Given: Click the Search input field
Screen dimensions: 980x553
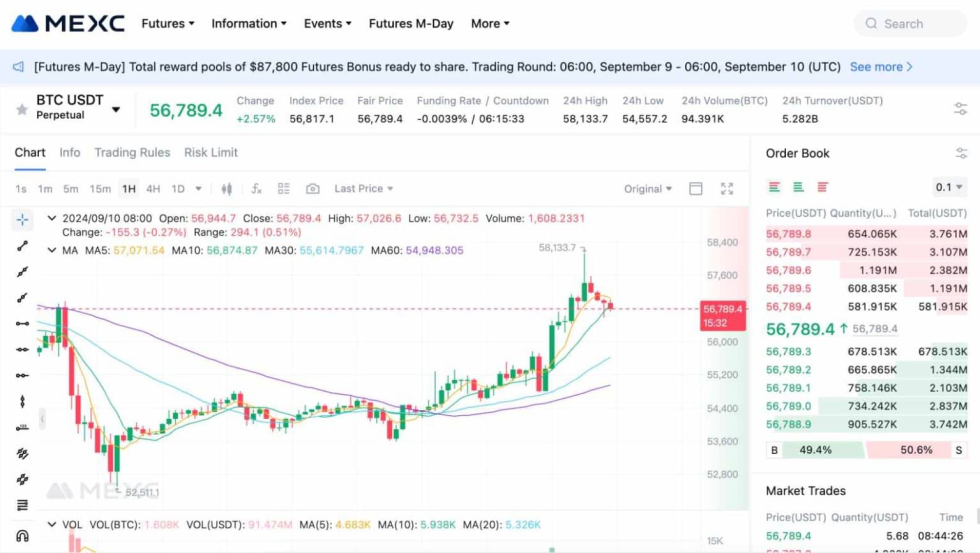Looking at the screenshot, I should click(910, 24).
